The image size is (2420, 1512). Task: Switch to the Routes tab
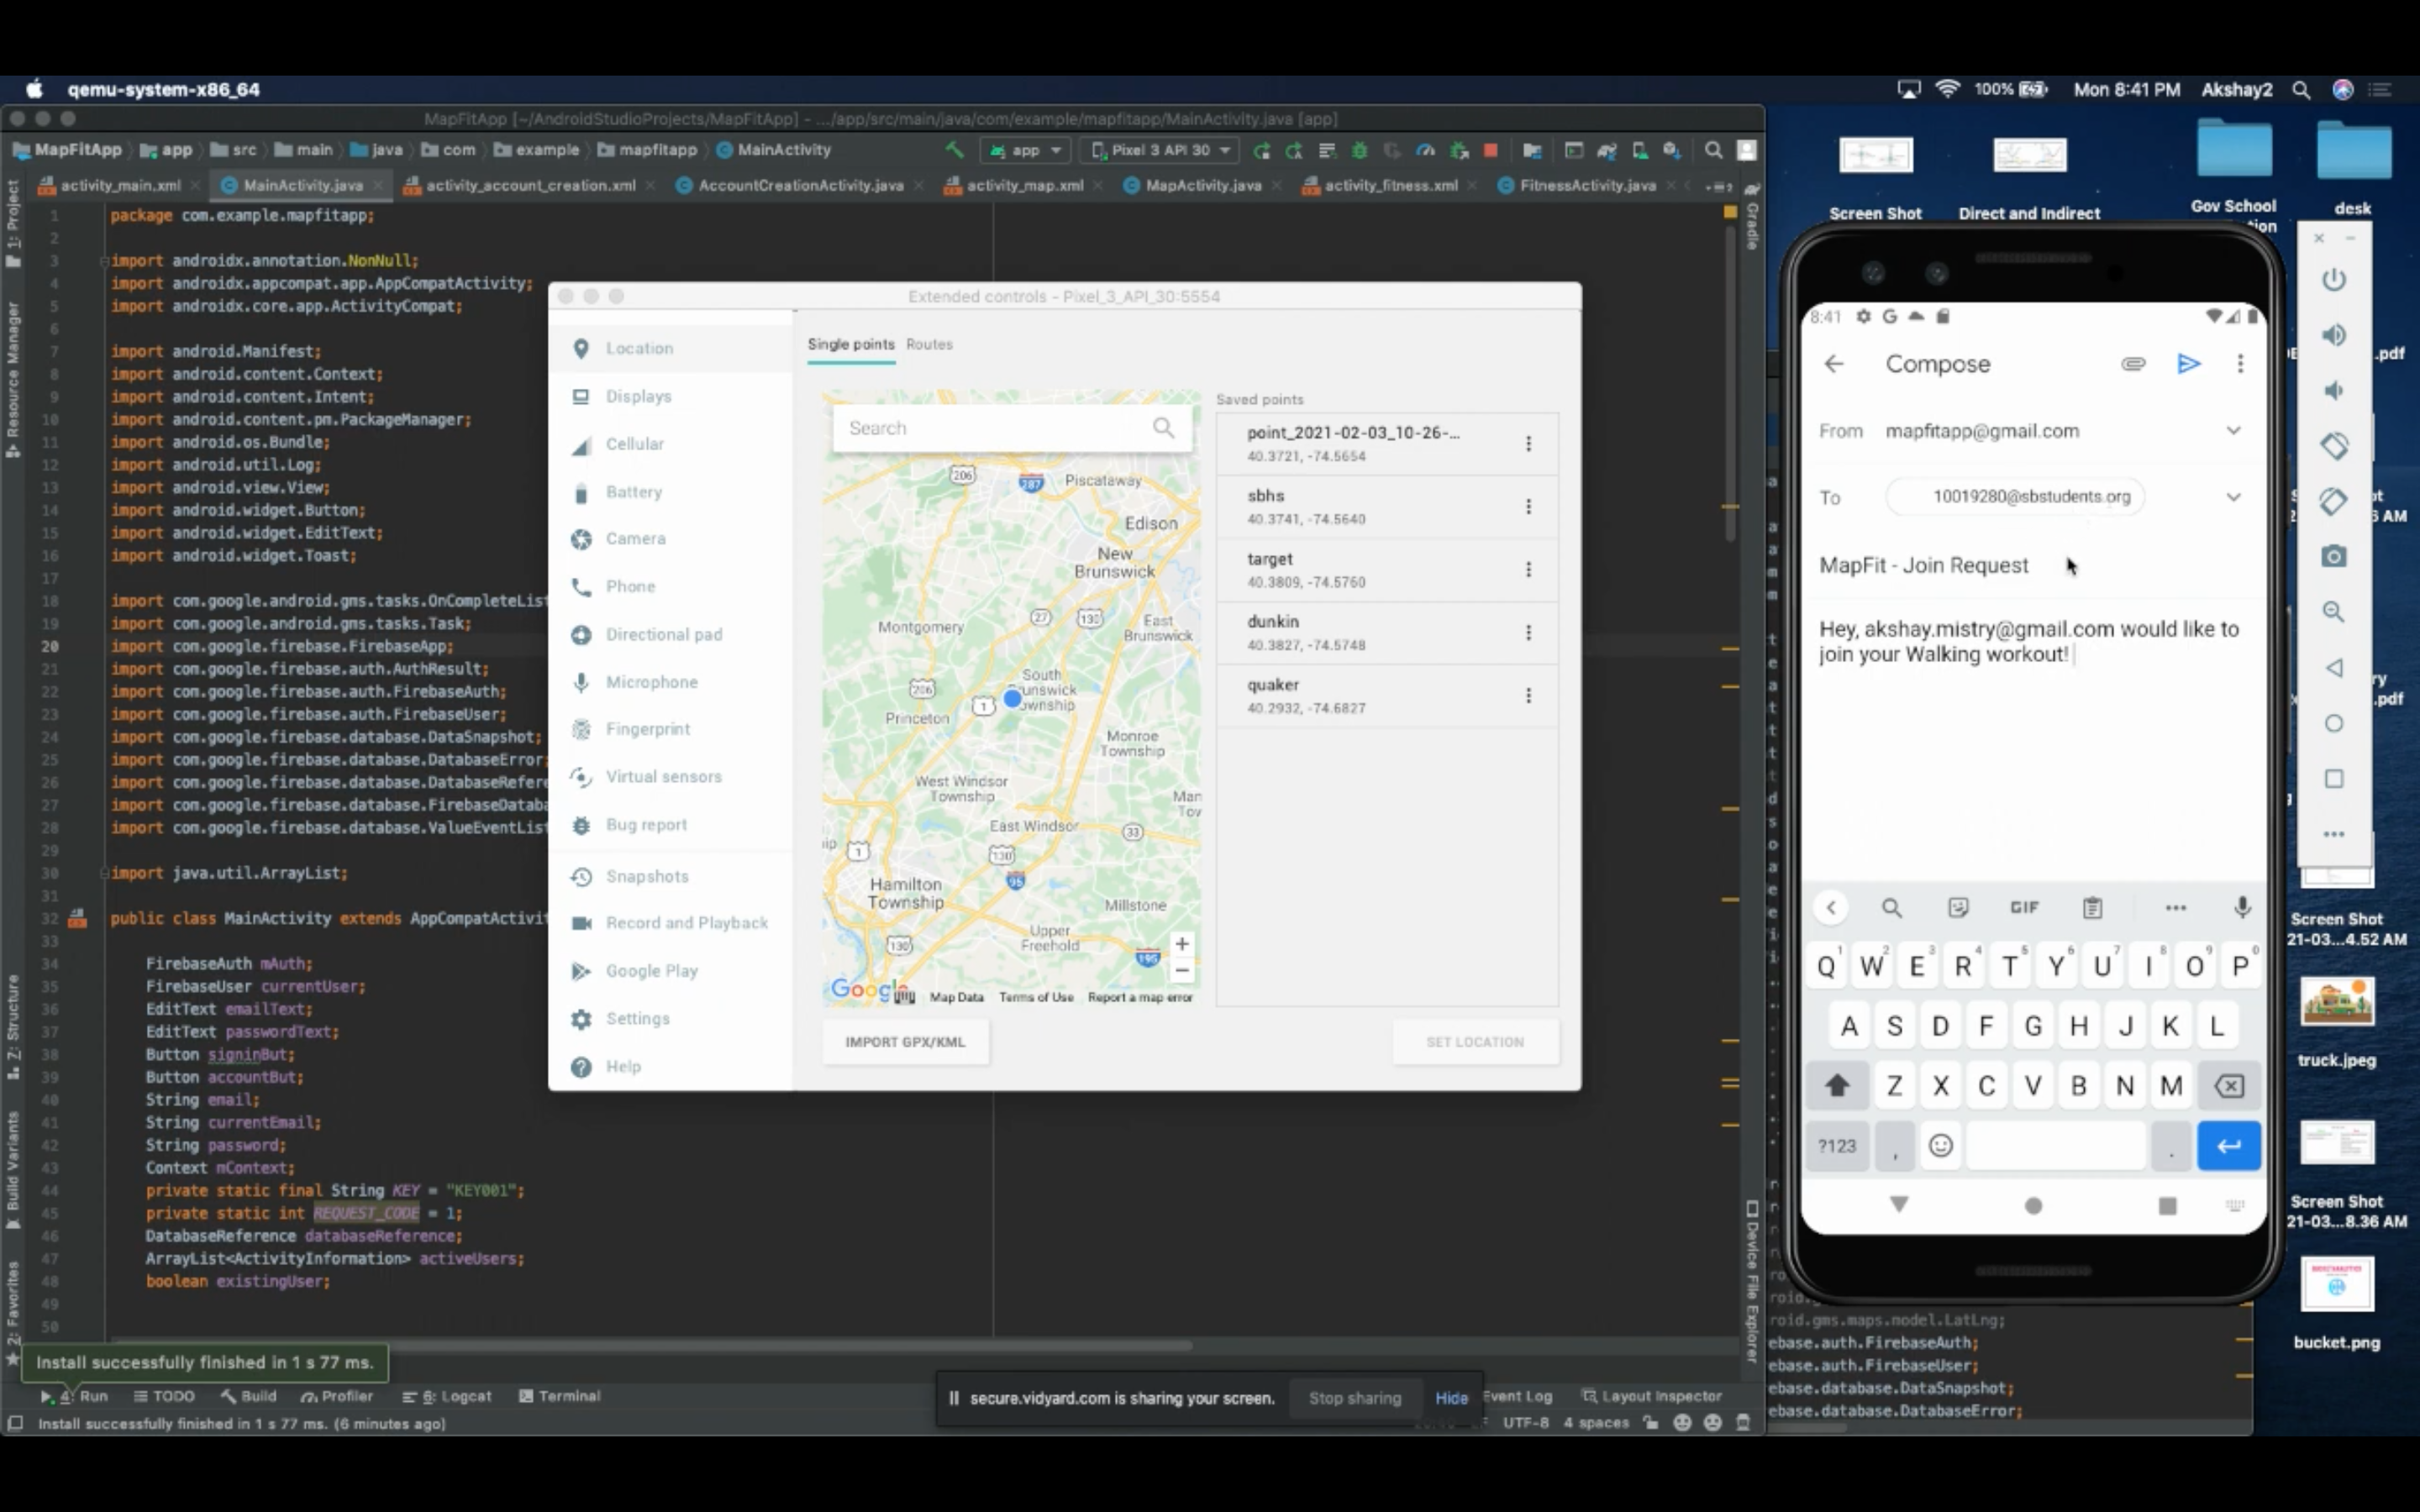[929, 344]
